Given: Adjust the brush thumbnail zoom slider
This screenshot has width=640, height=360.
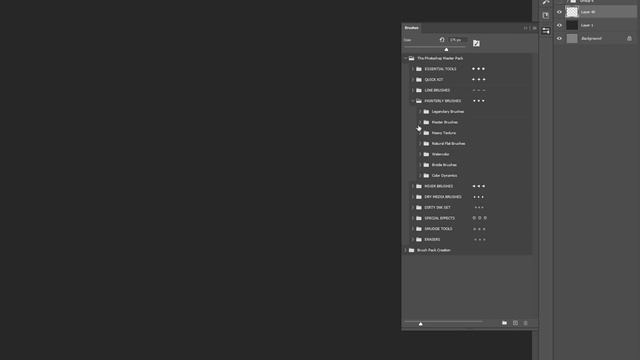Looking at the screenshot, I should pyautogui.click(x=421, y=323).
